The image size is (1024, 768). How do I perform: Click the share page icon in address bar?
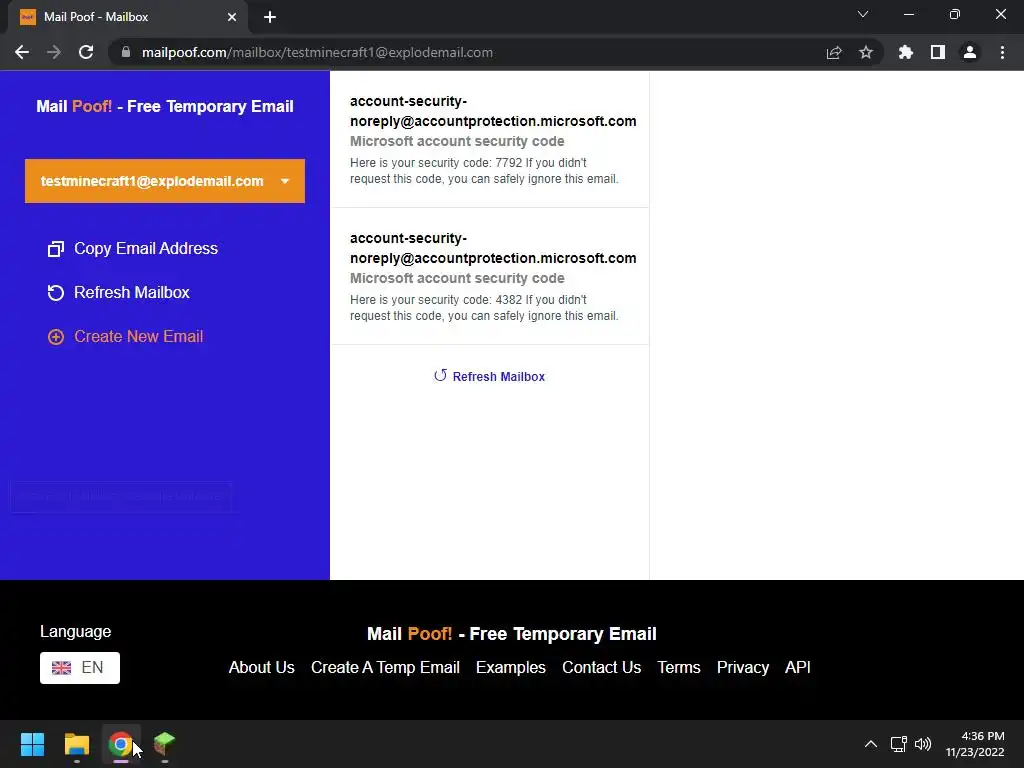834,52
